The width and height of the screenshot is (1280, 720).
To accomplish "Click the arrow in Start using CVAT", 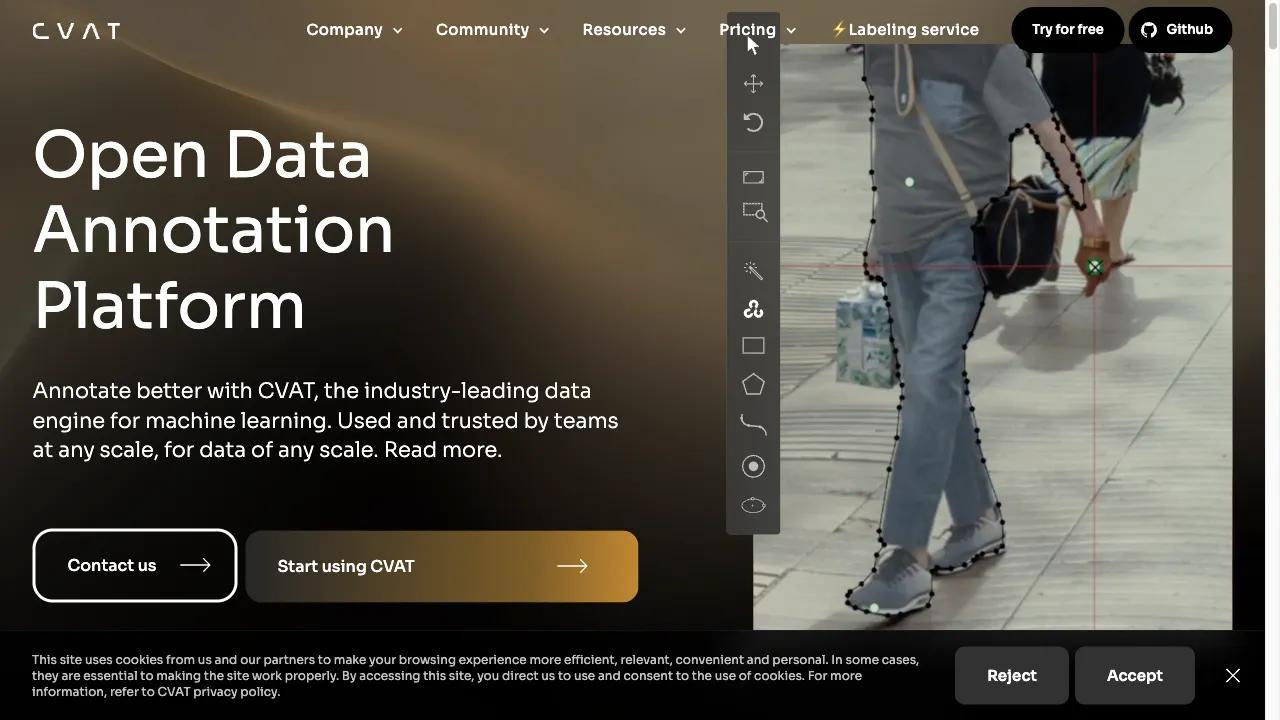I will [x=572, y=566].
